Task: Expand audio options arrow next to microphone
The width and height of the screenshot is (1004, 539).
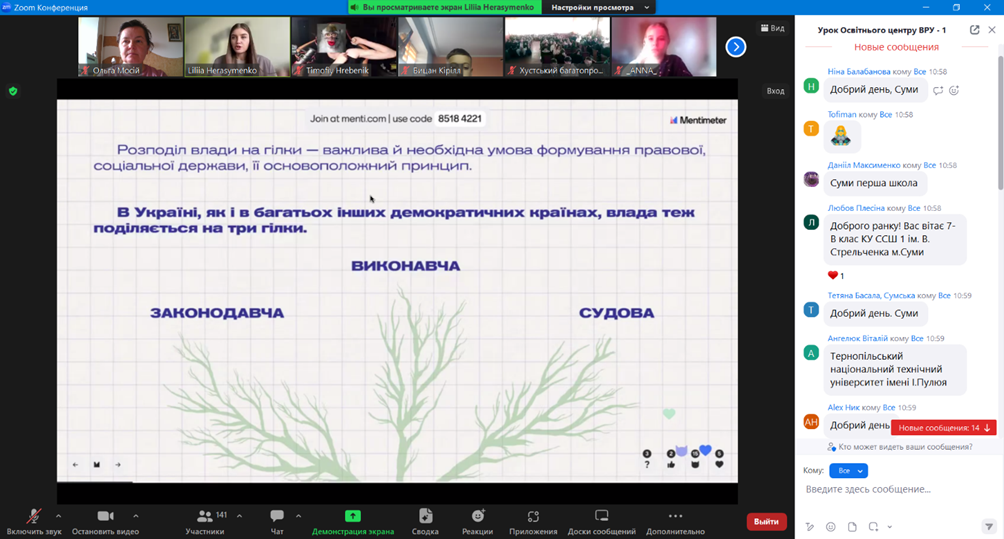Action: coord(58,516)
